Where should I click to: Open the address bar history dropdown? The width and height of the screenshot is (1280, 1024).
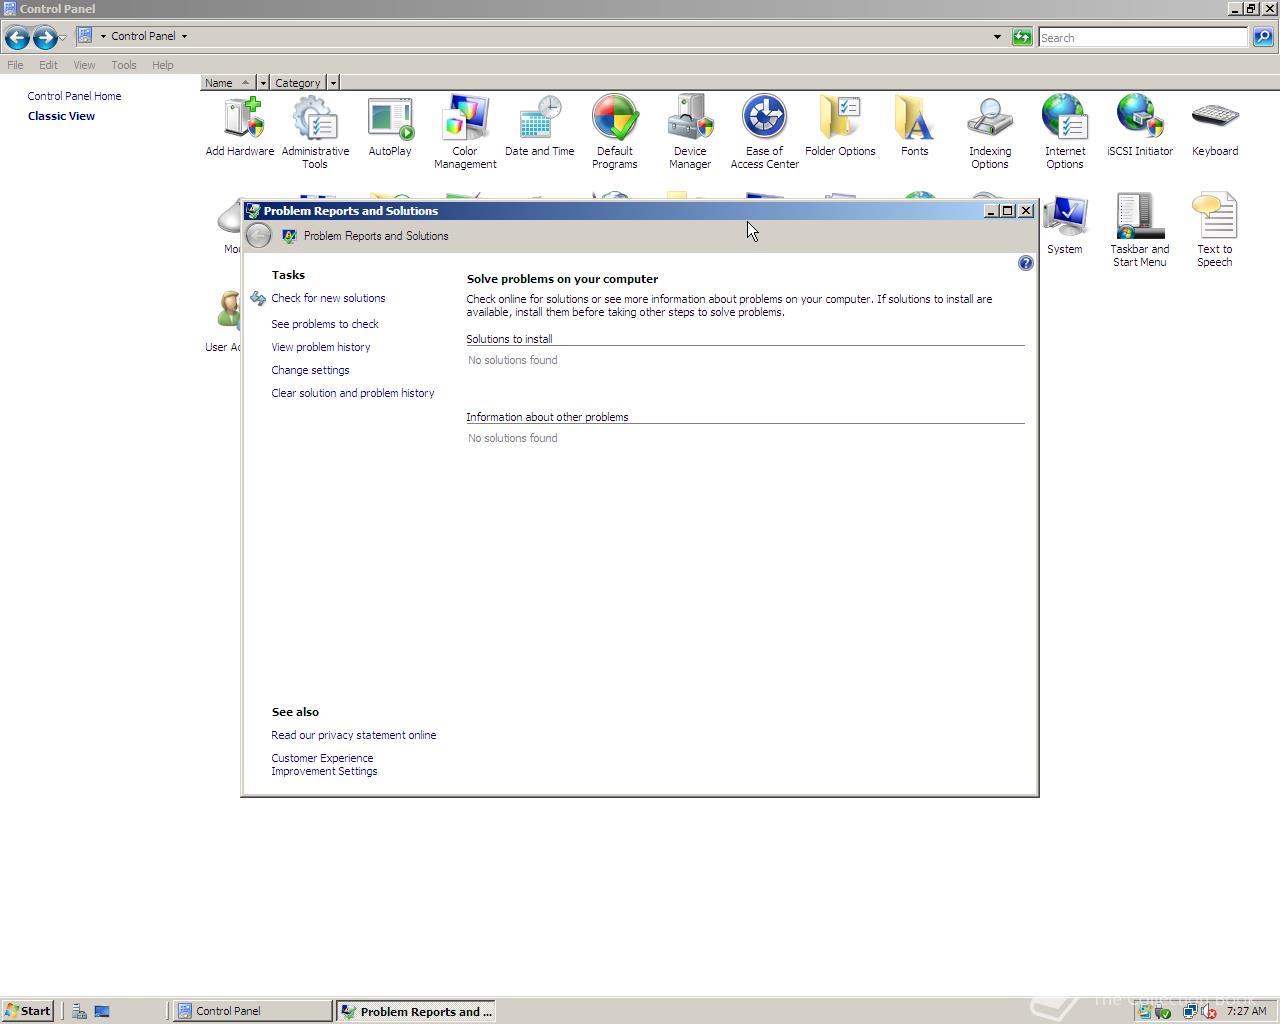point(997,37)
